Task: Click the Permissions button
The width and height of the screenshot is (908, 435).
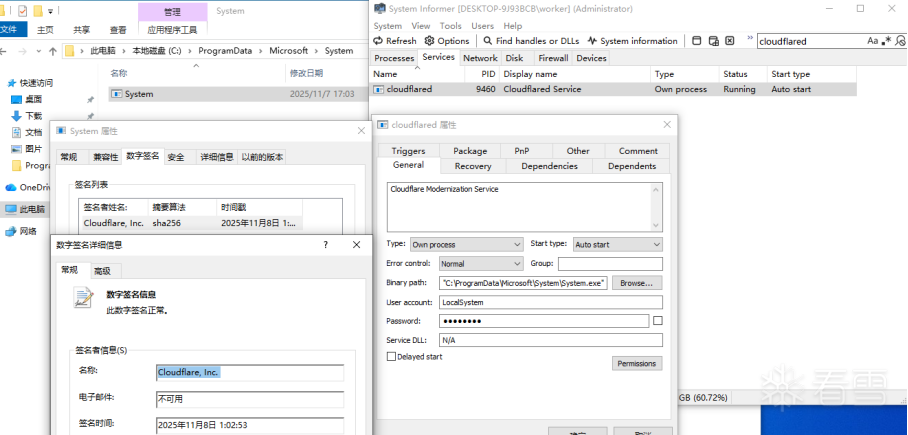Action: click(x=637, y=363)
